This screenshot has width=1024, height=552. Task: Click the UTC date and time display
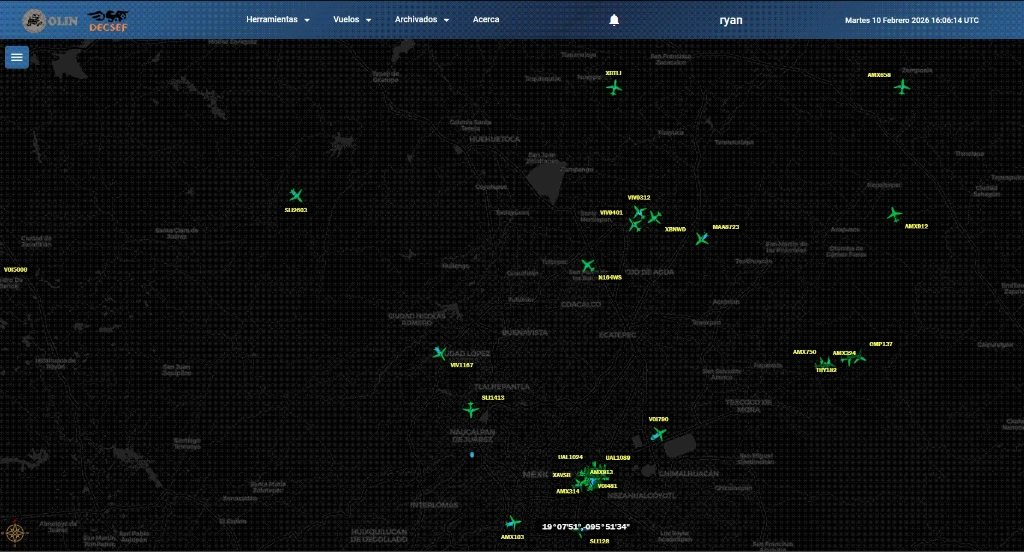click(911, 20)
